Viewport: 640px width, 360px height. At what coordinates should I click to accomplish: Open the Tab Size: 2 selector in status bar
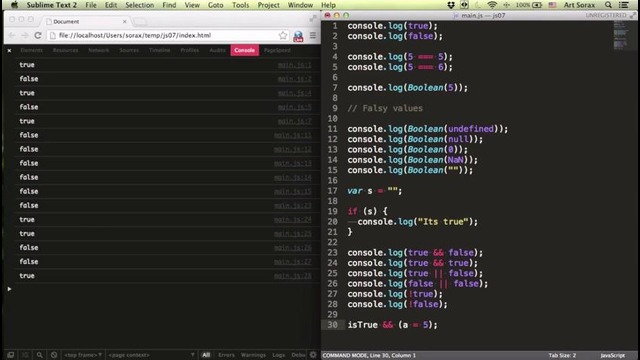562,355
